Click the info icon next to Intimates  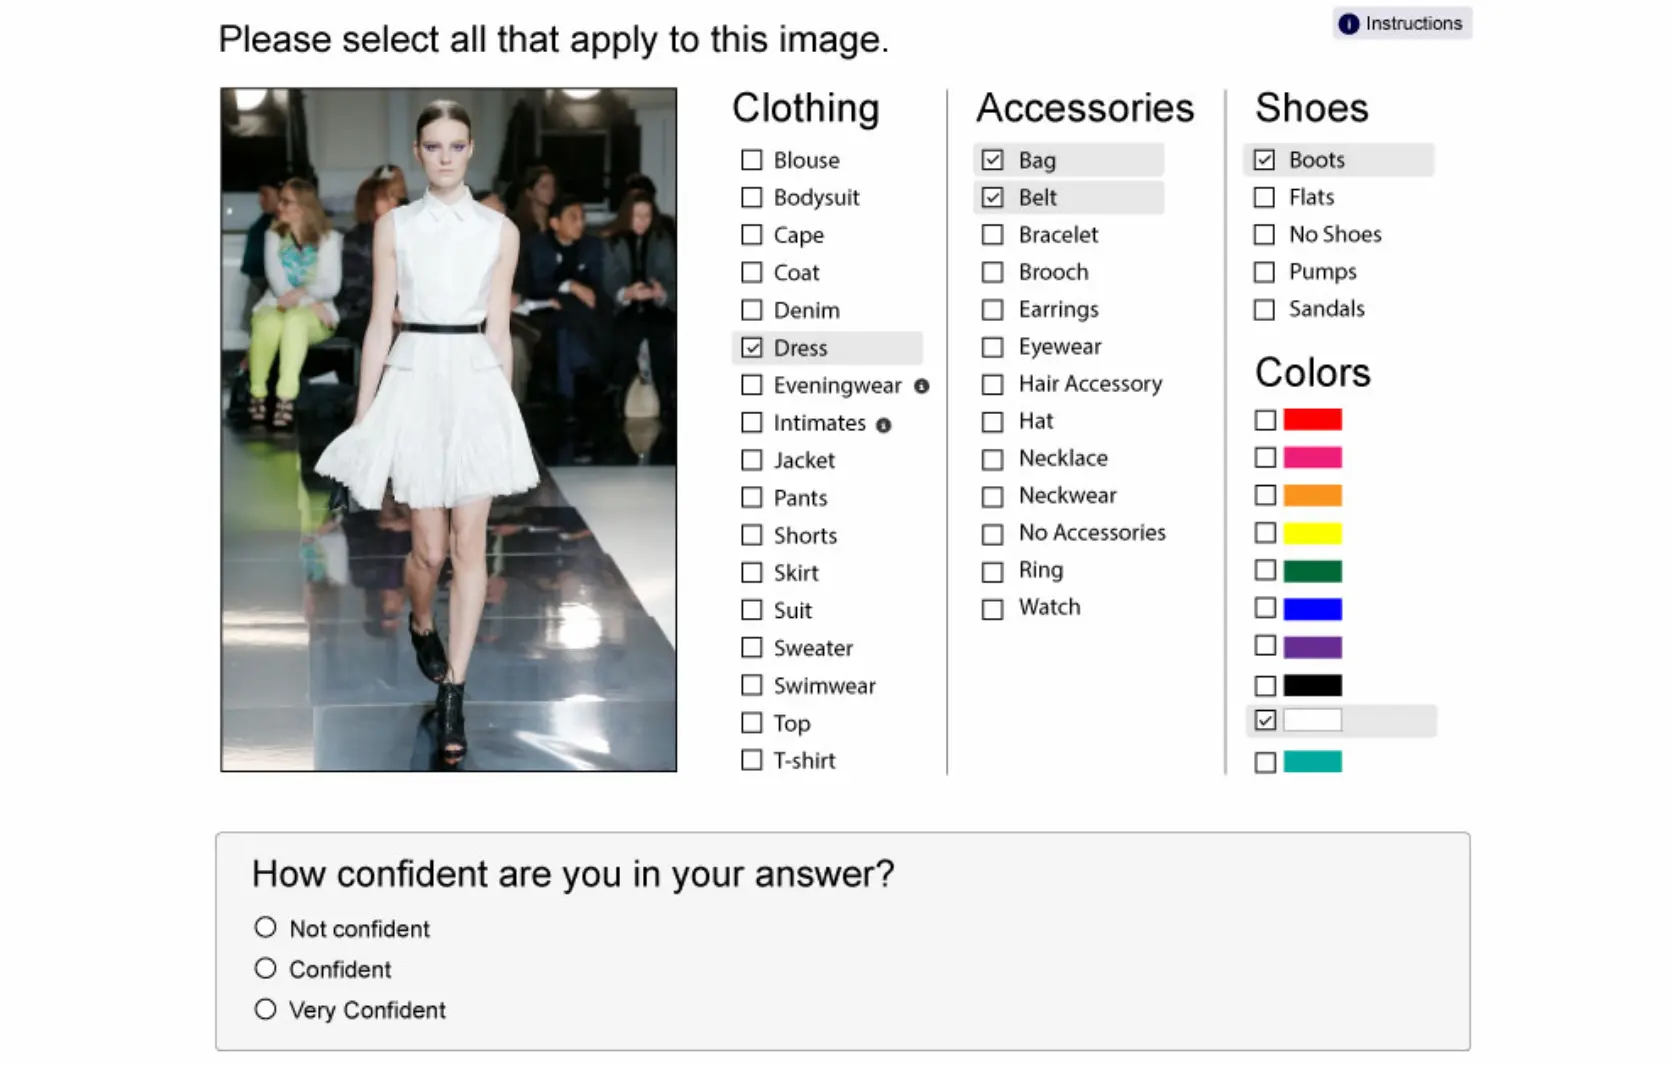(x=883, y=425)
